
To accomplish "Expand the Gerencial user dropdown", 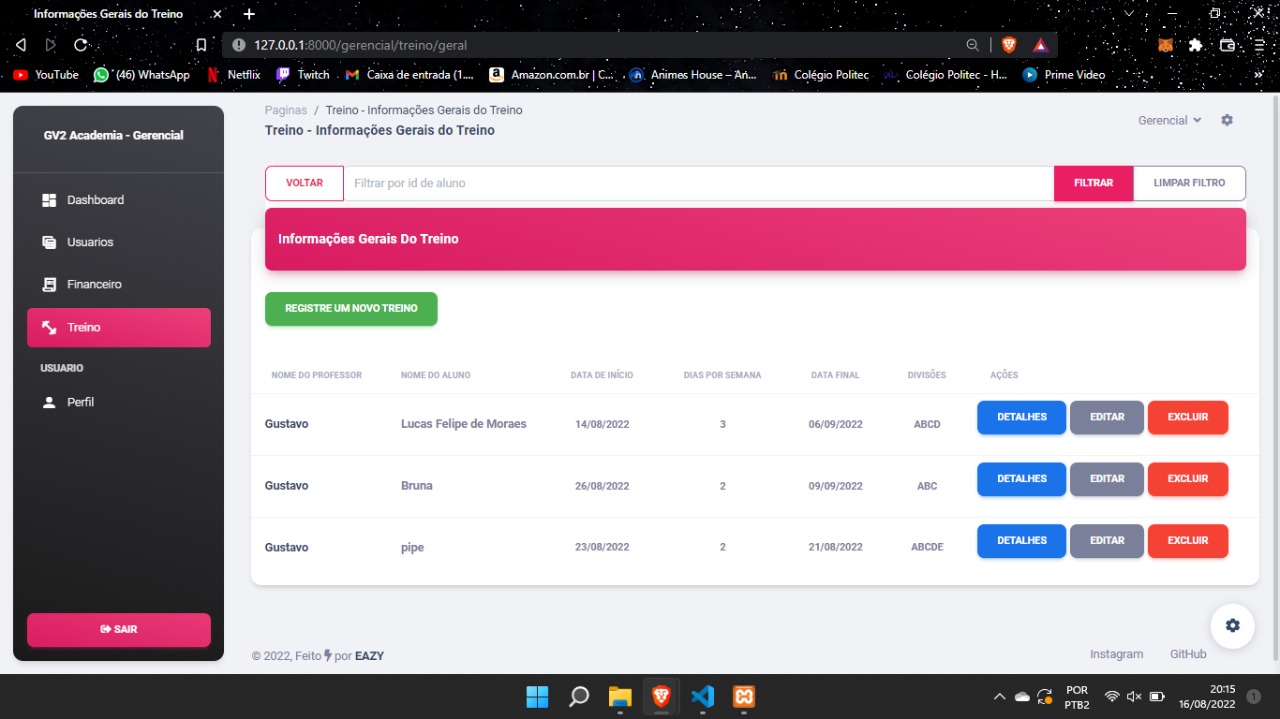I will pyautogui.click(x=1169, y=120).
